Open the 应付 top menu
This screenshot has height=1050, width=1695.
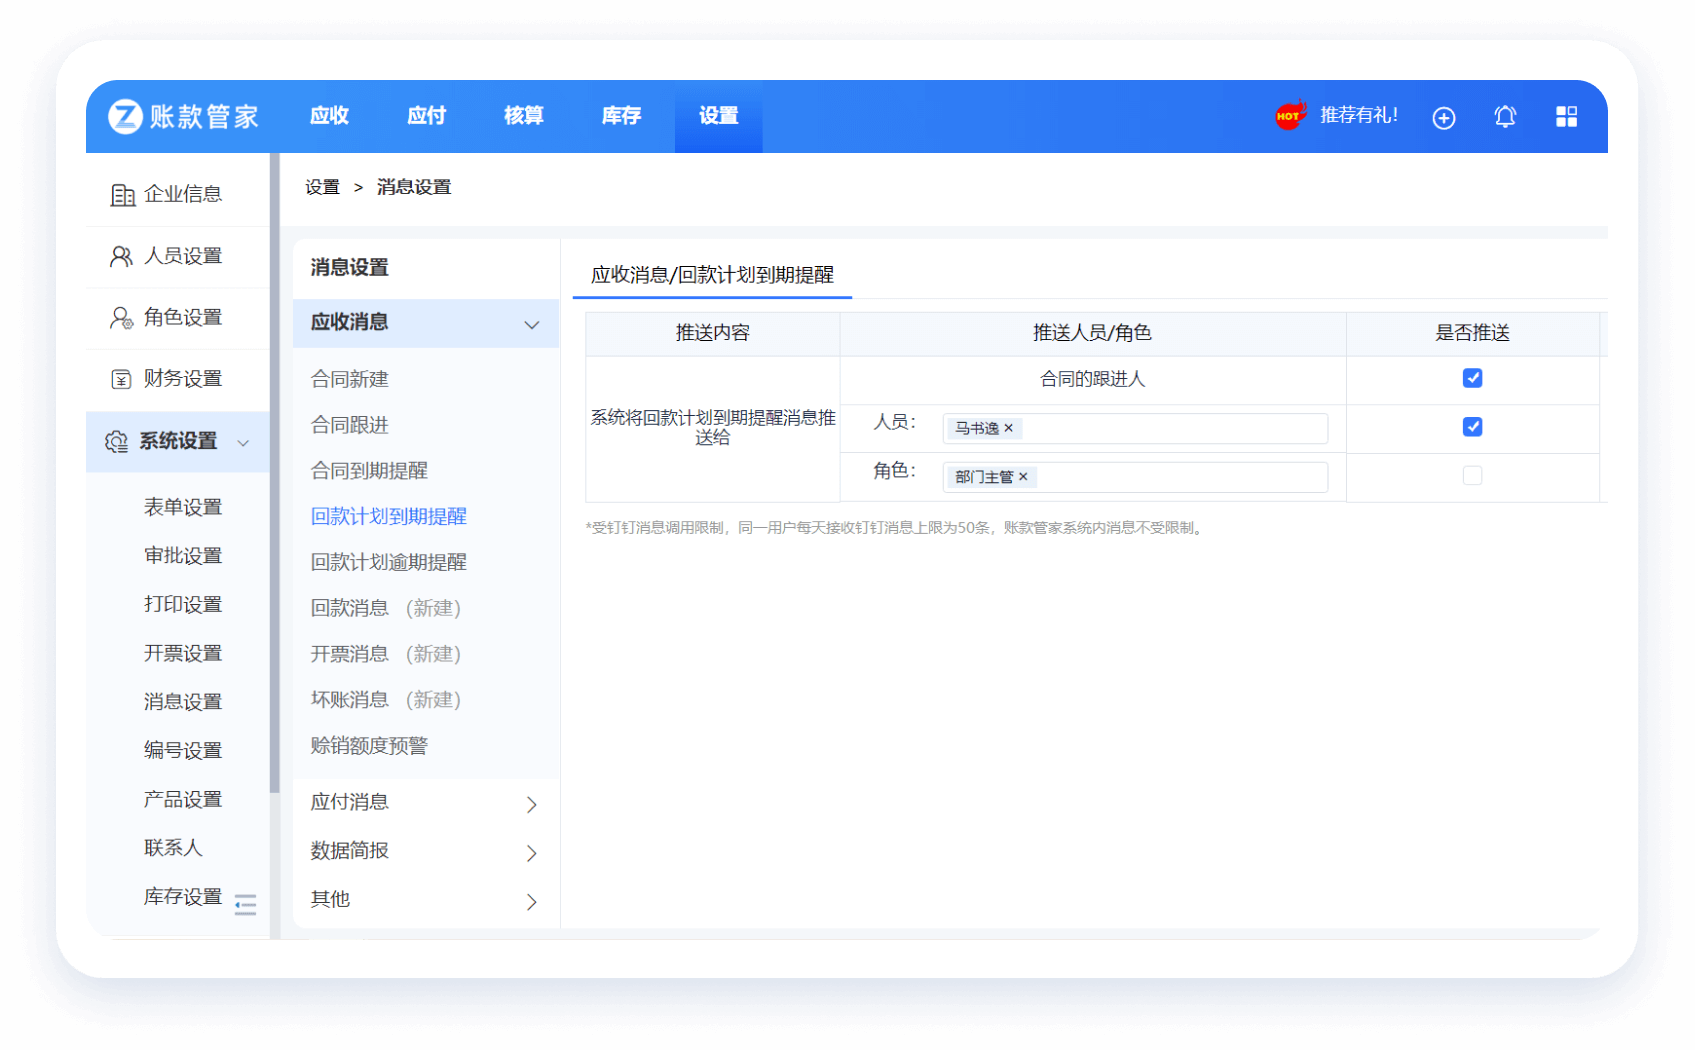pos(426,116)
